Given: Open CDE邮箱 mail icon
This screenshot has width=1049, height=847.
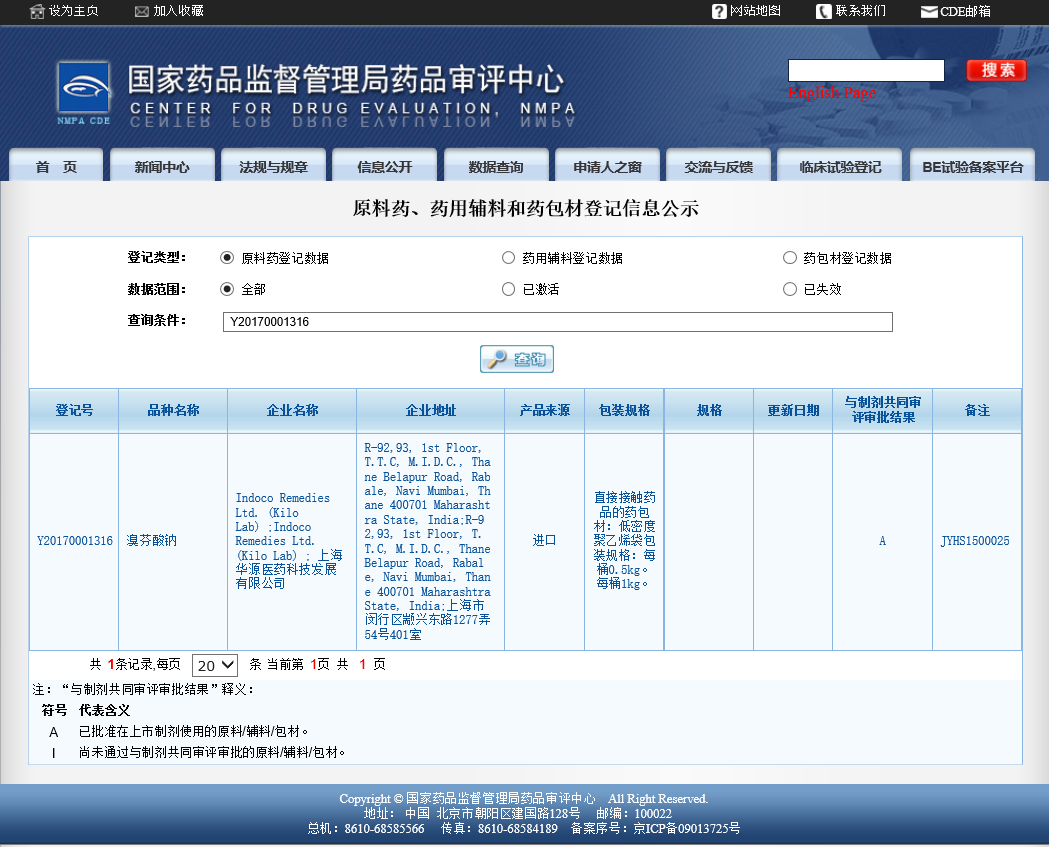Looking at the screenshot, I should pos(929,12).
